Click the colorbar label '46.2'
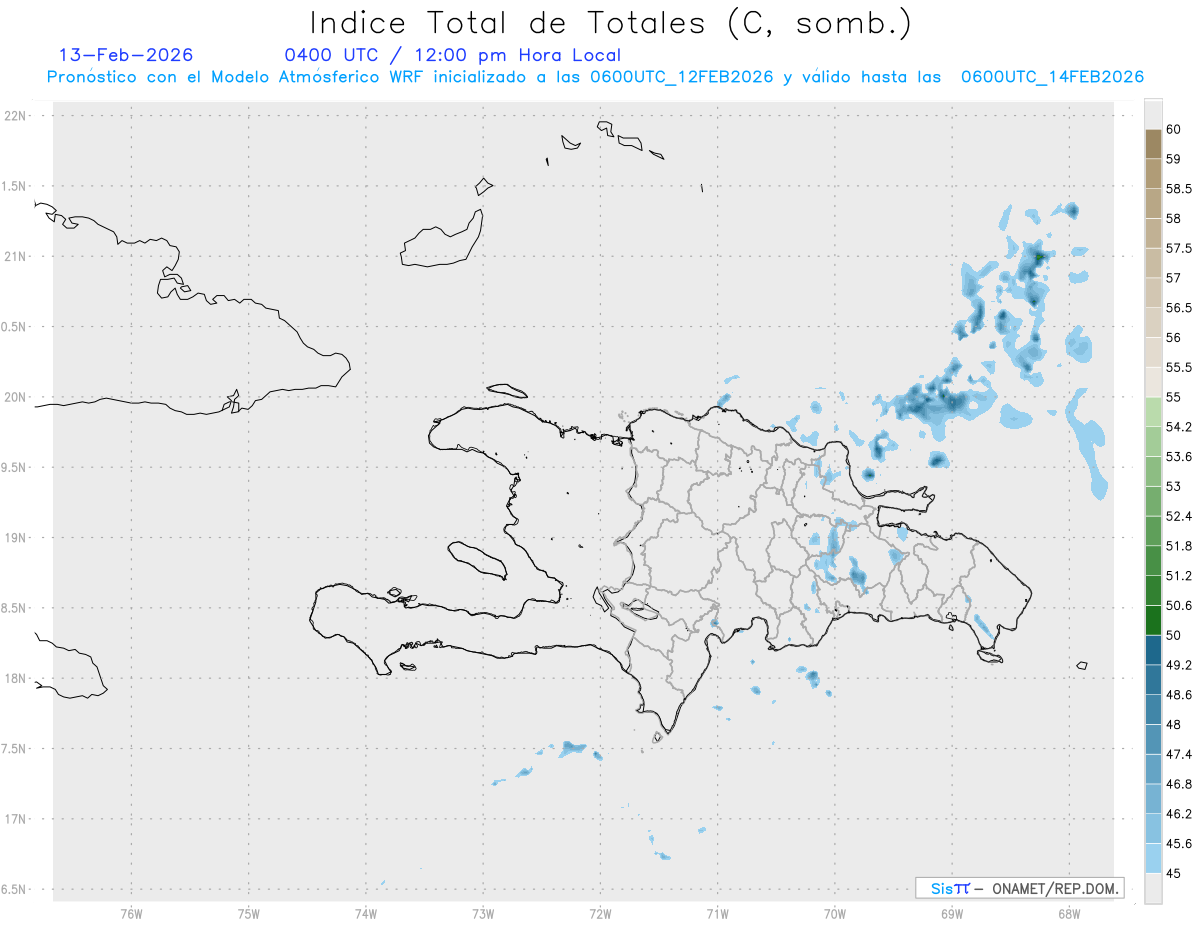Screen dimensions: 1200x927 click(1178, 813)
